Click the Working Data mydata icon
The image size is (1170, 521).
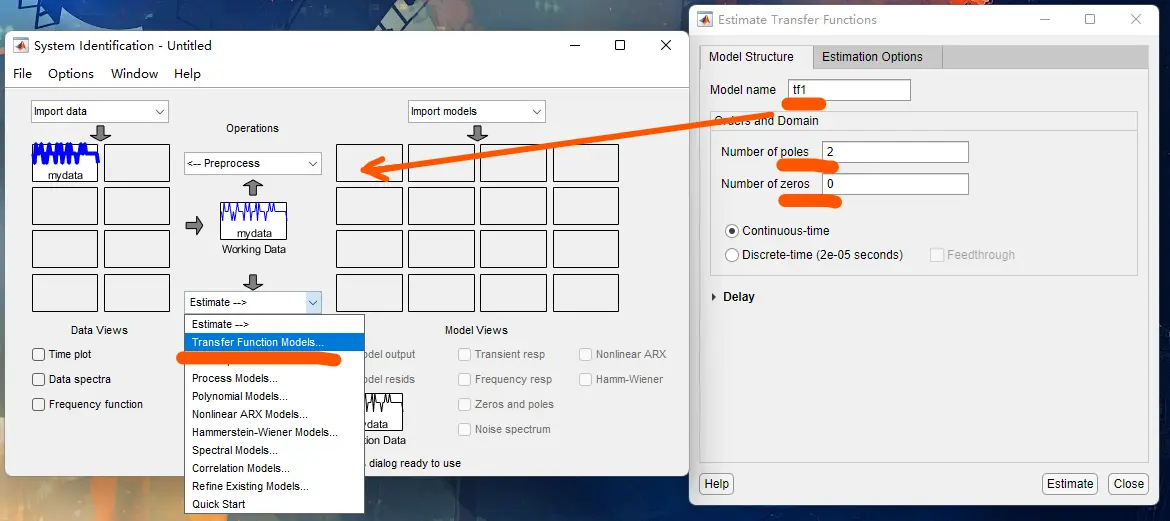point(254,221)
